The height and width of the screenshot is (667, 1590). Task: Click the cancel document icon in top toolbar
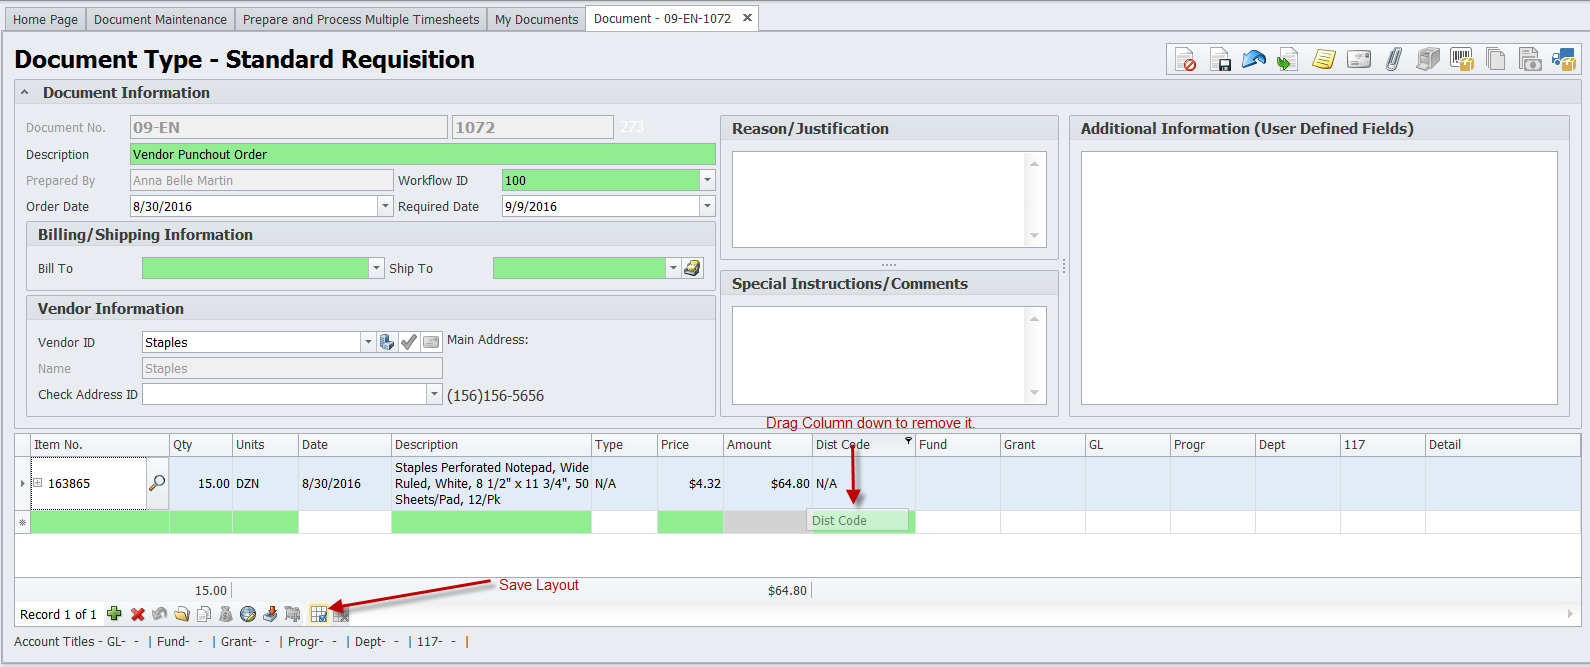[x=1185, y=60]
